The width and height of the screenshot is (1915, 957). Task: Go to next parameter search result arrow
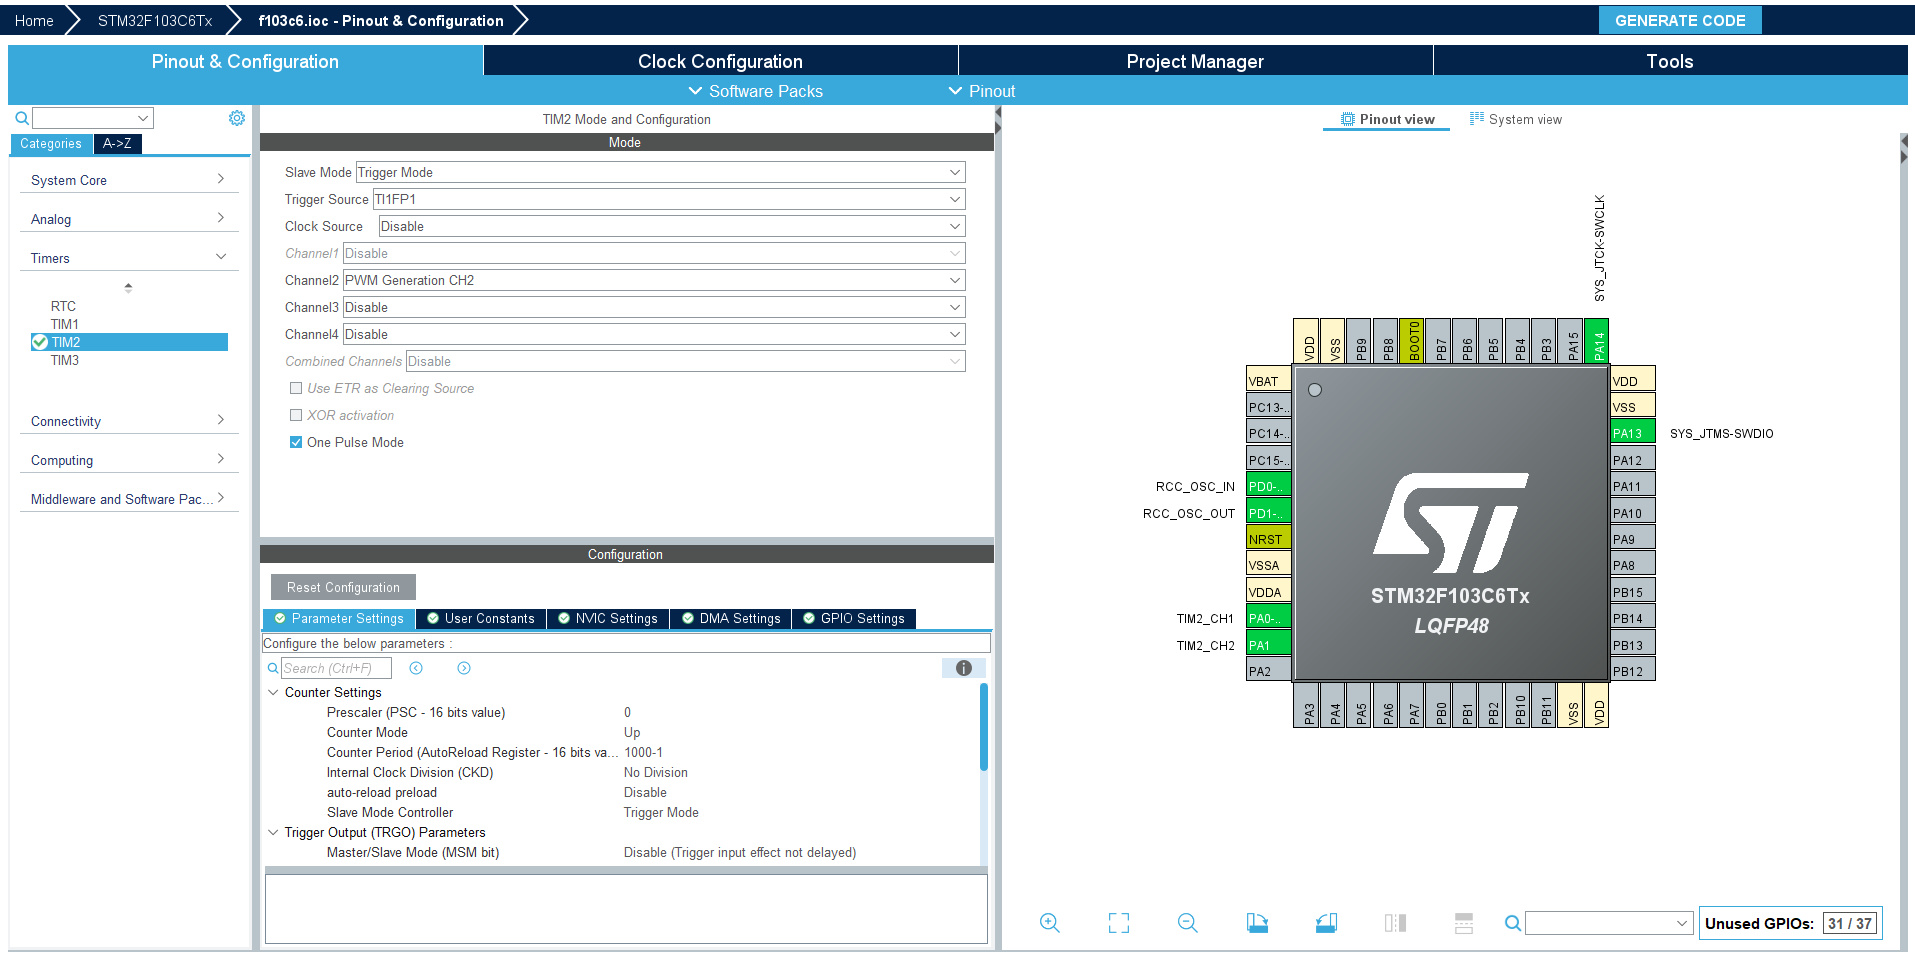click(464, 668)
